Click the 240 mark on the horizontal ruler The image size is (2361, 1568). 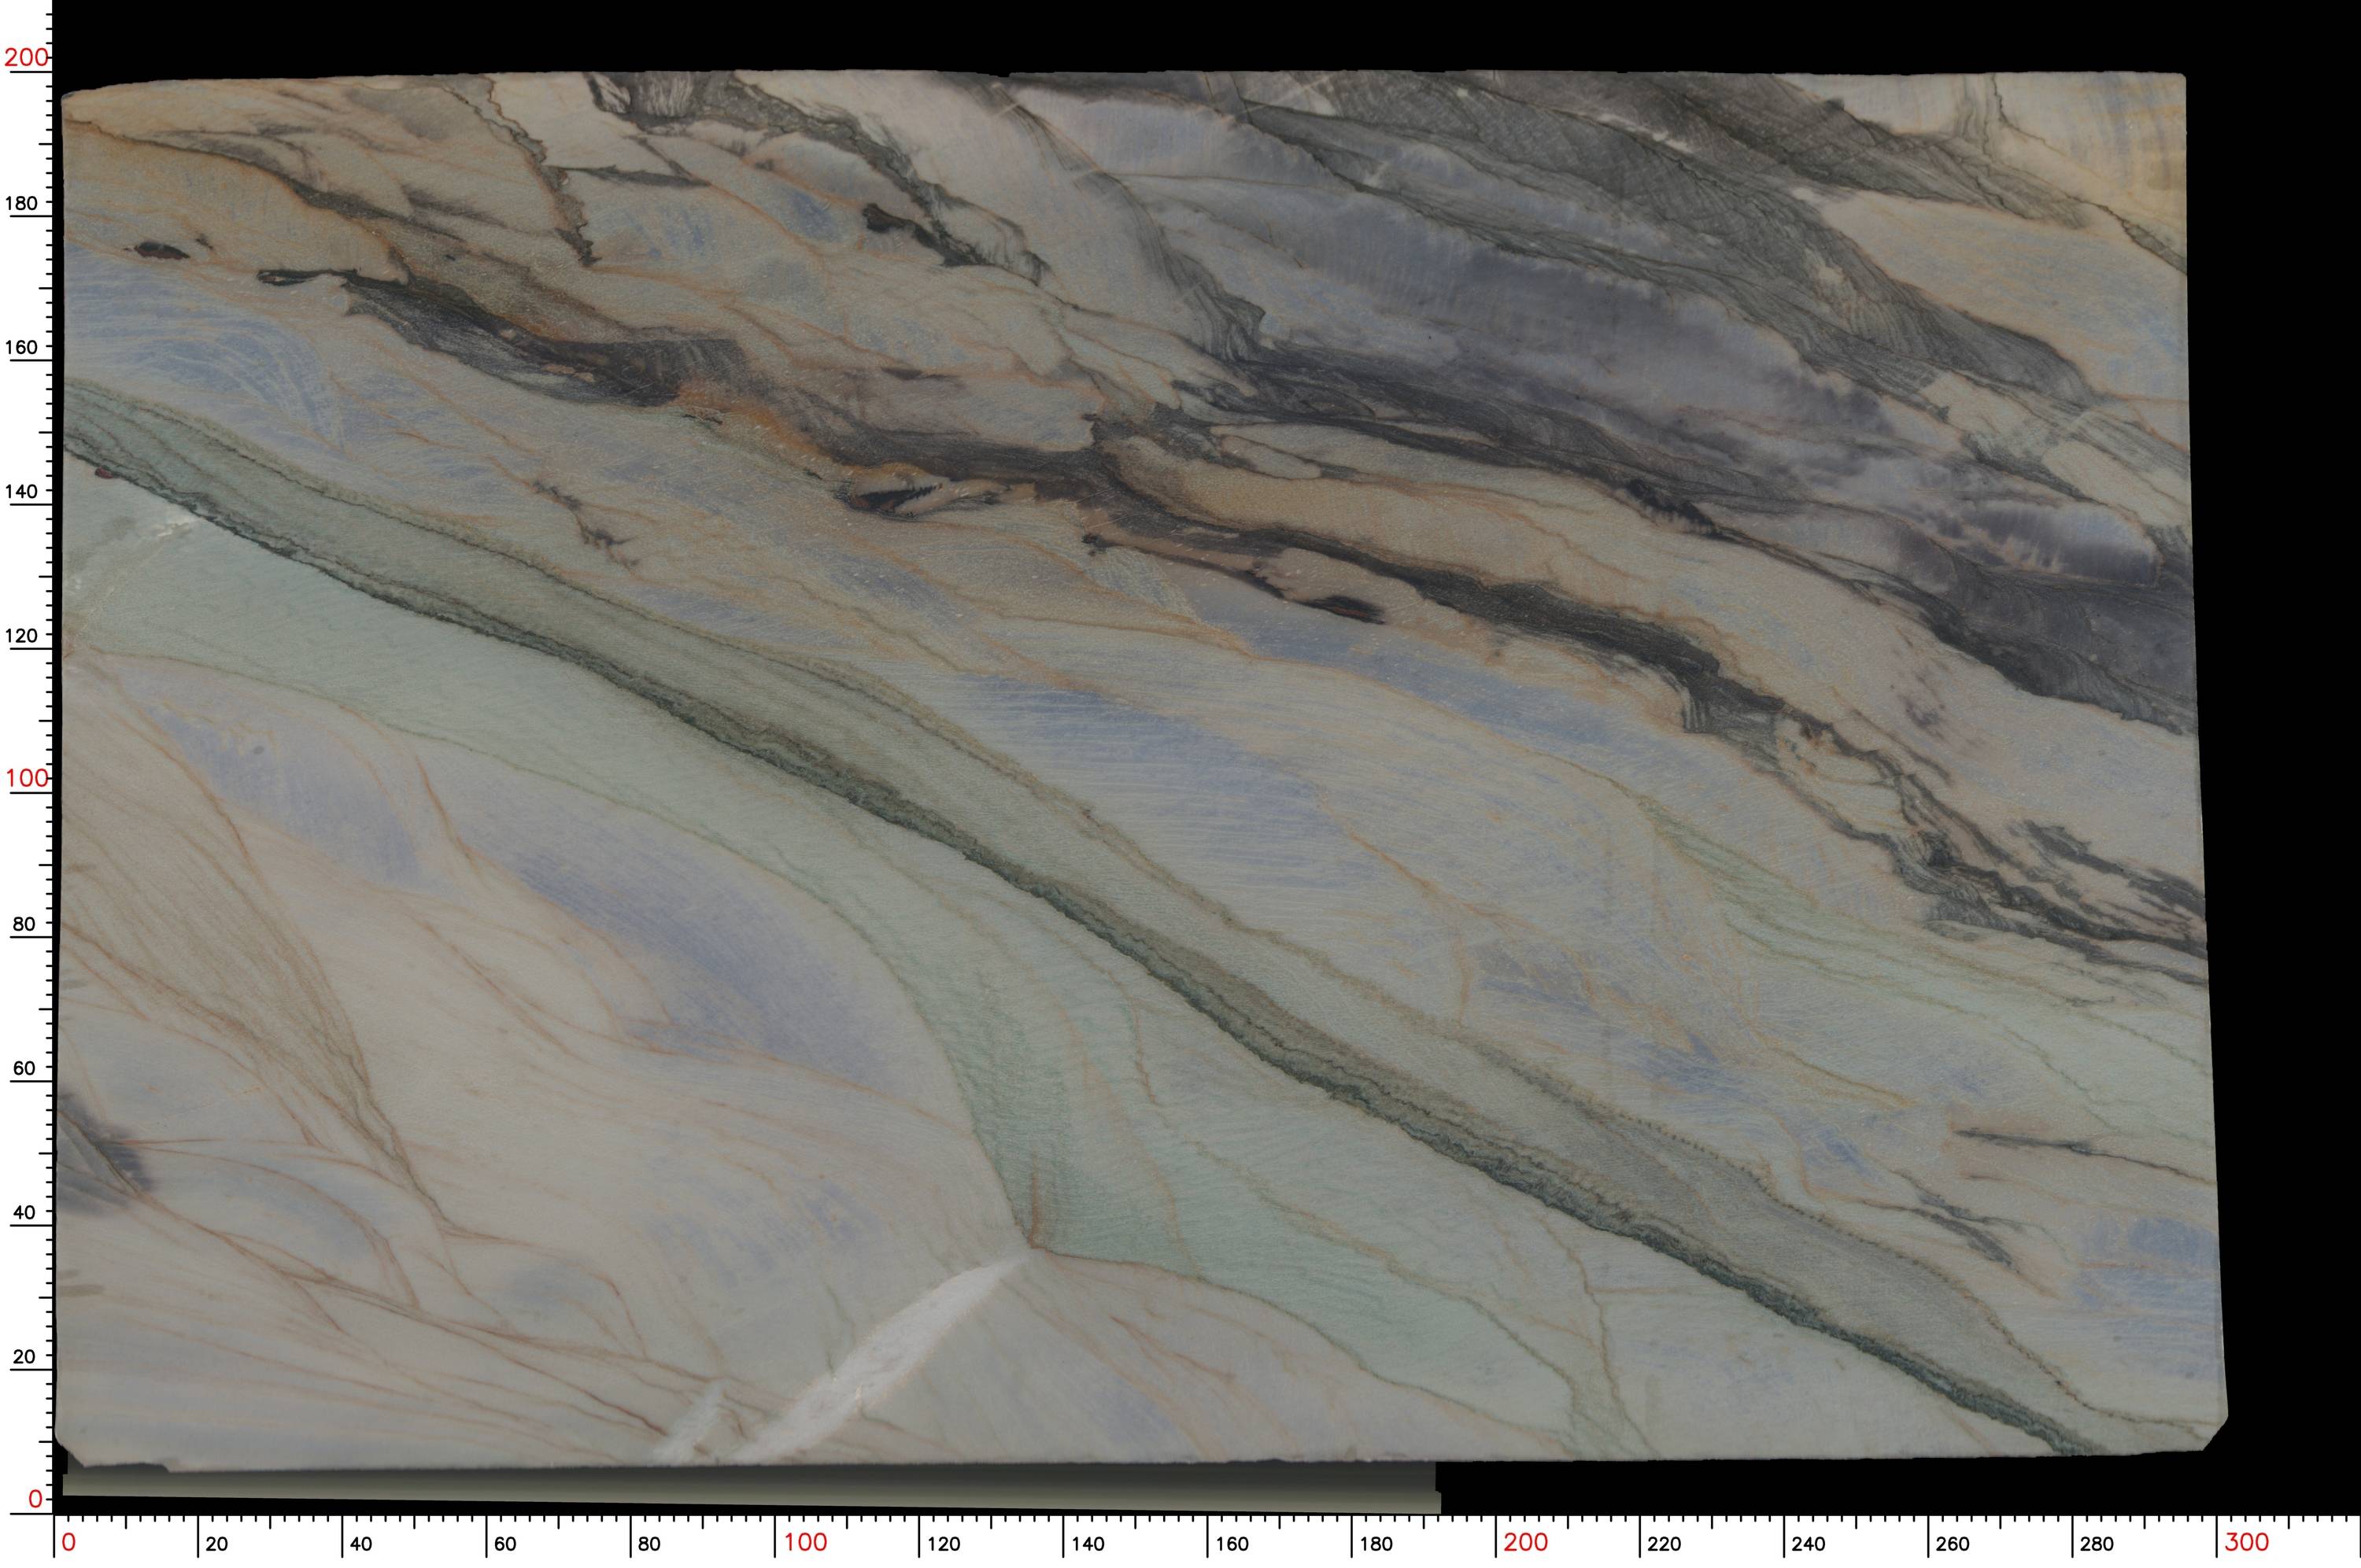(1808, 1544)
